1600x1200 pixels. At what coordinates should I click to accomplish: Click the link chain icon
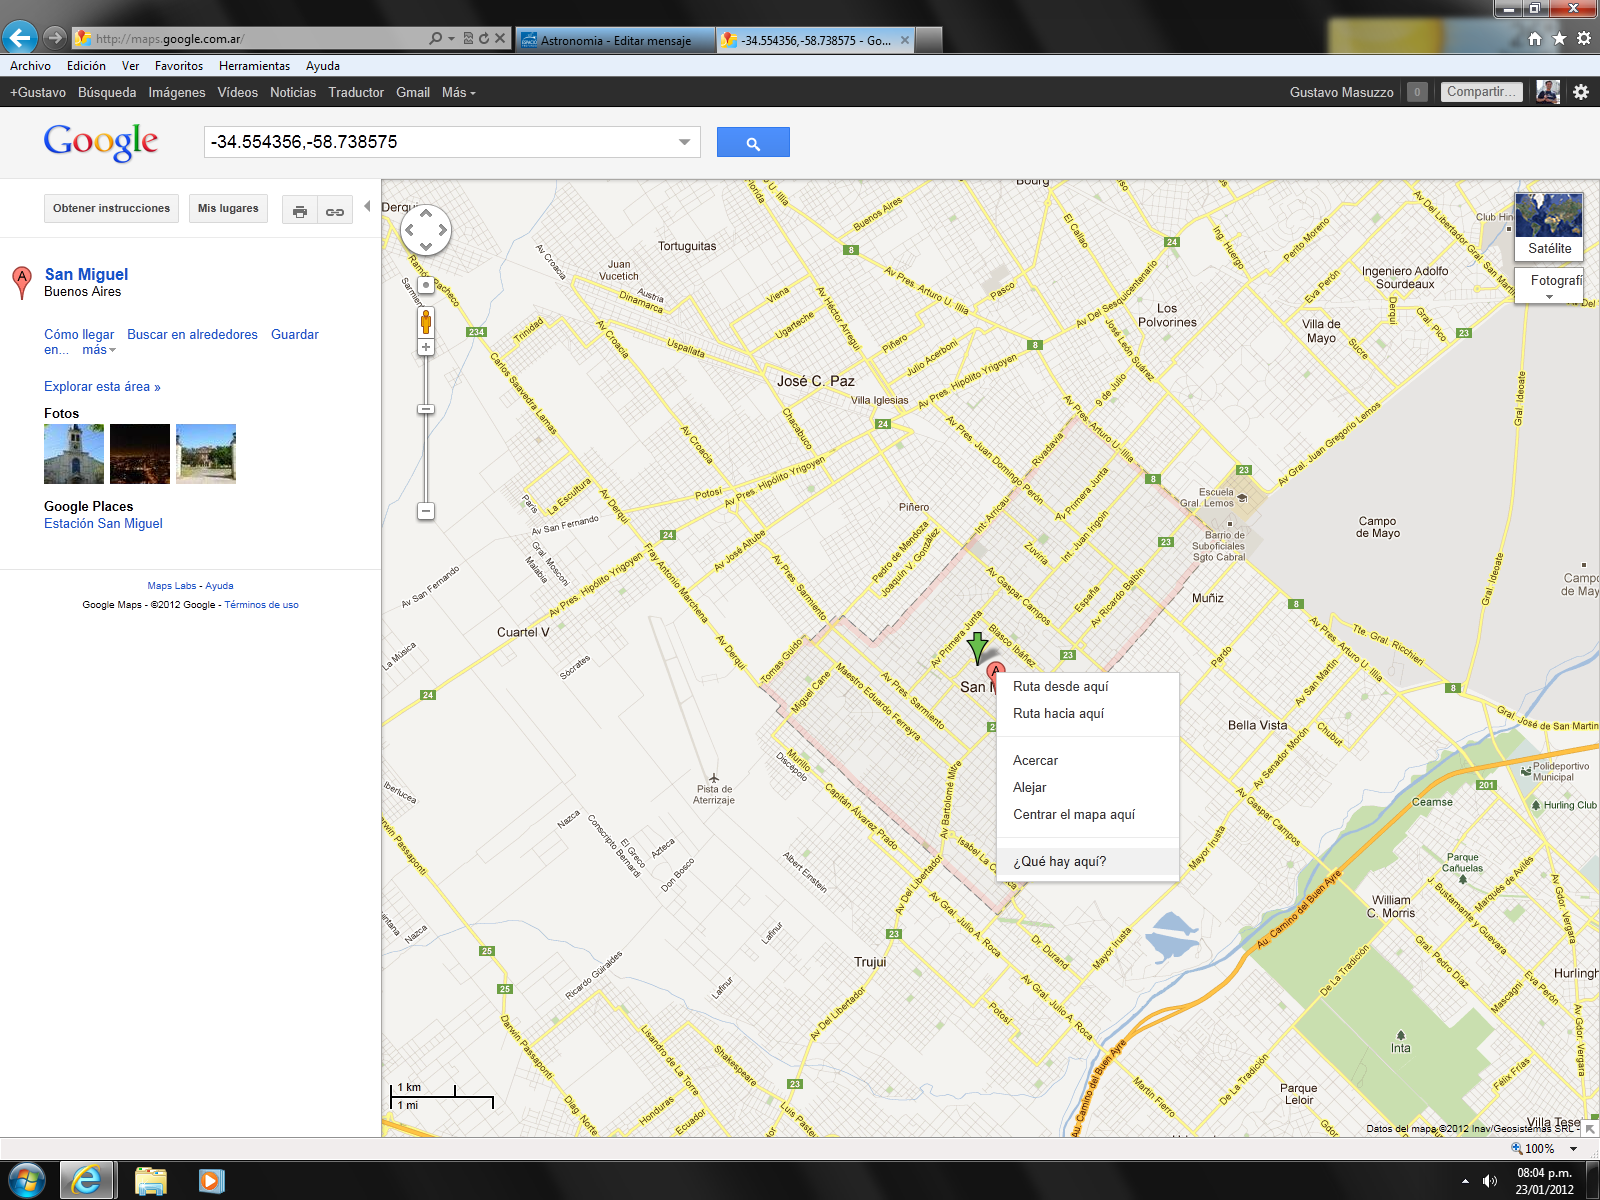point(335,211)
